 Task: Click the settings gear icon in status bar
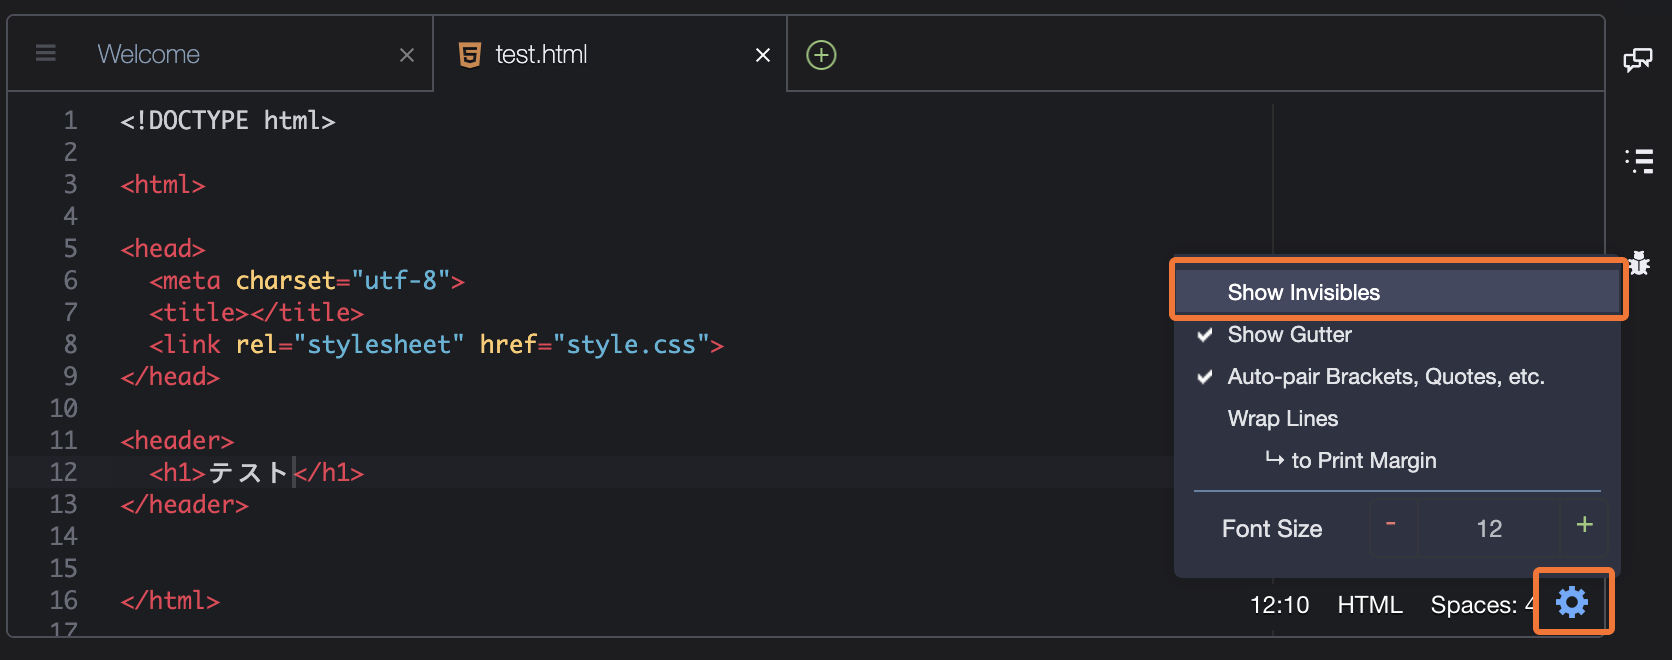click(1572, 602)
